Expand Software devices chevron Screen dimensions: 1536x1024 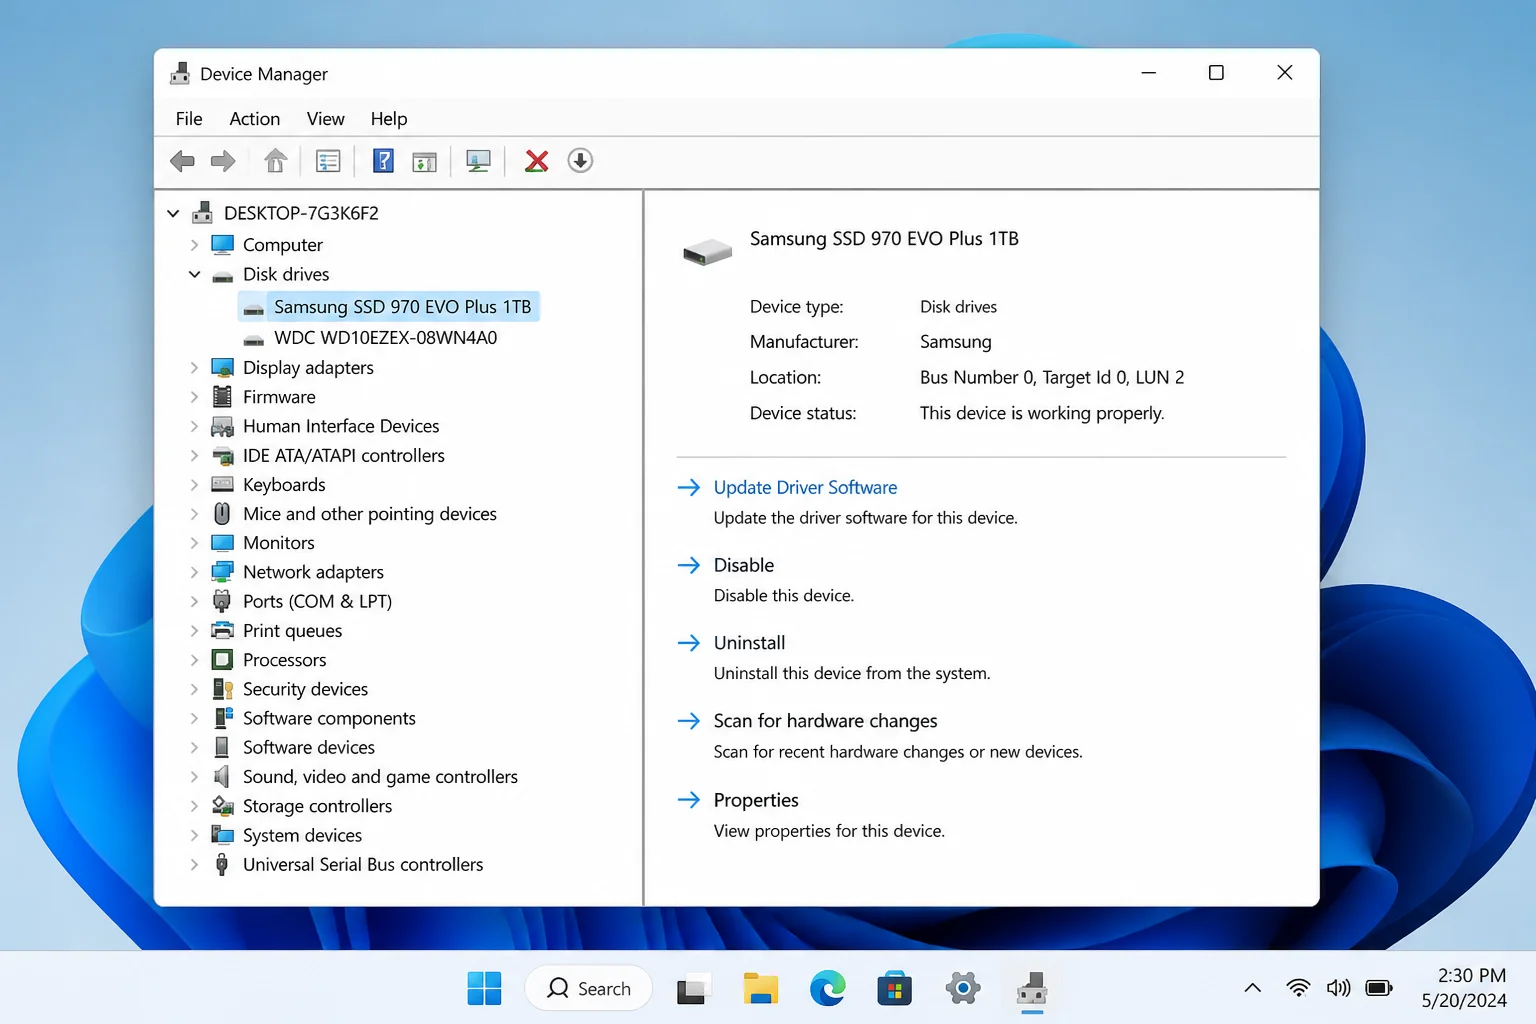[194, 747]
